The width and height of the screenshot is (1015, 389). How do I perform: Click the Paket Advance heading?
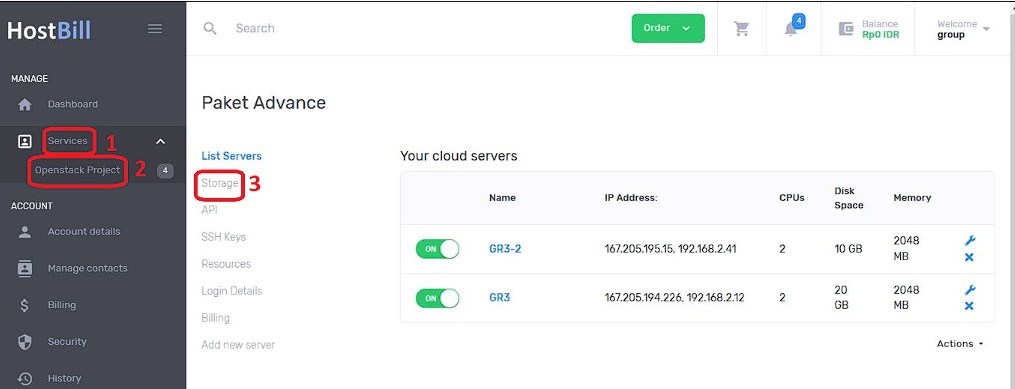[263, 103]
